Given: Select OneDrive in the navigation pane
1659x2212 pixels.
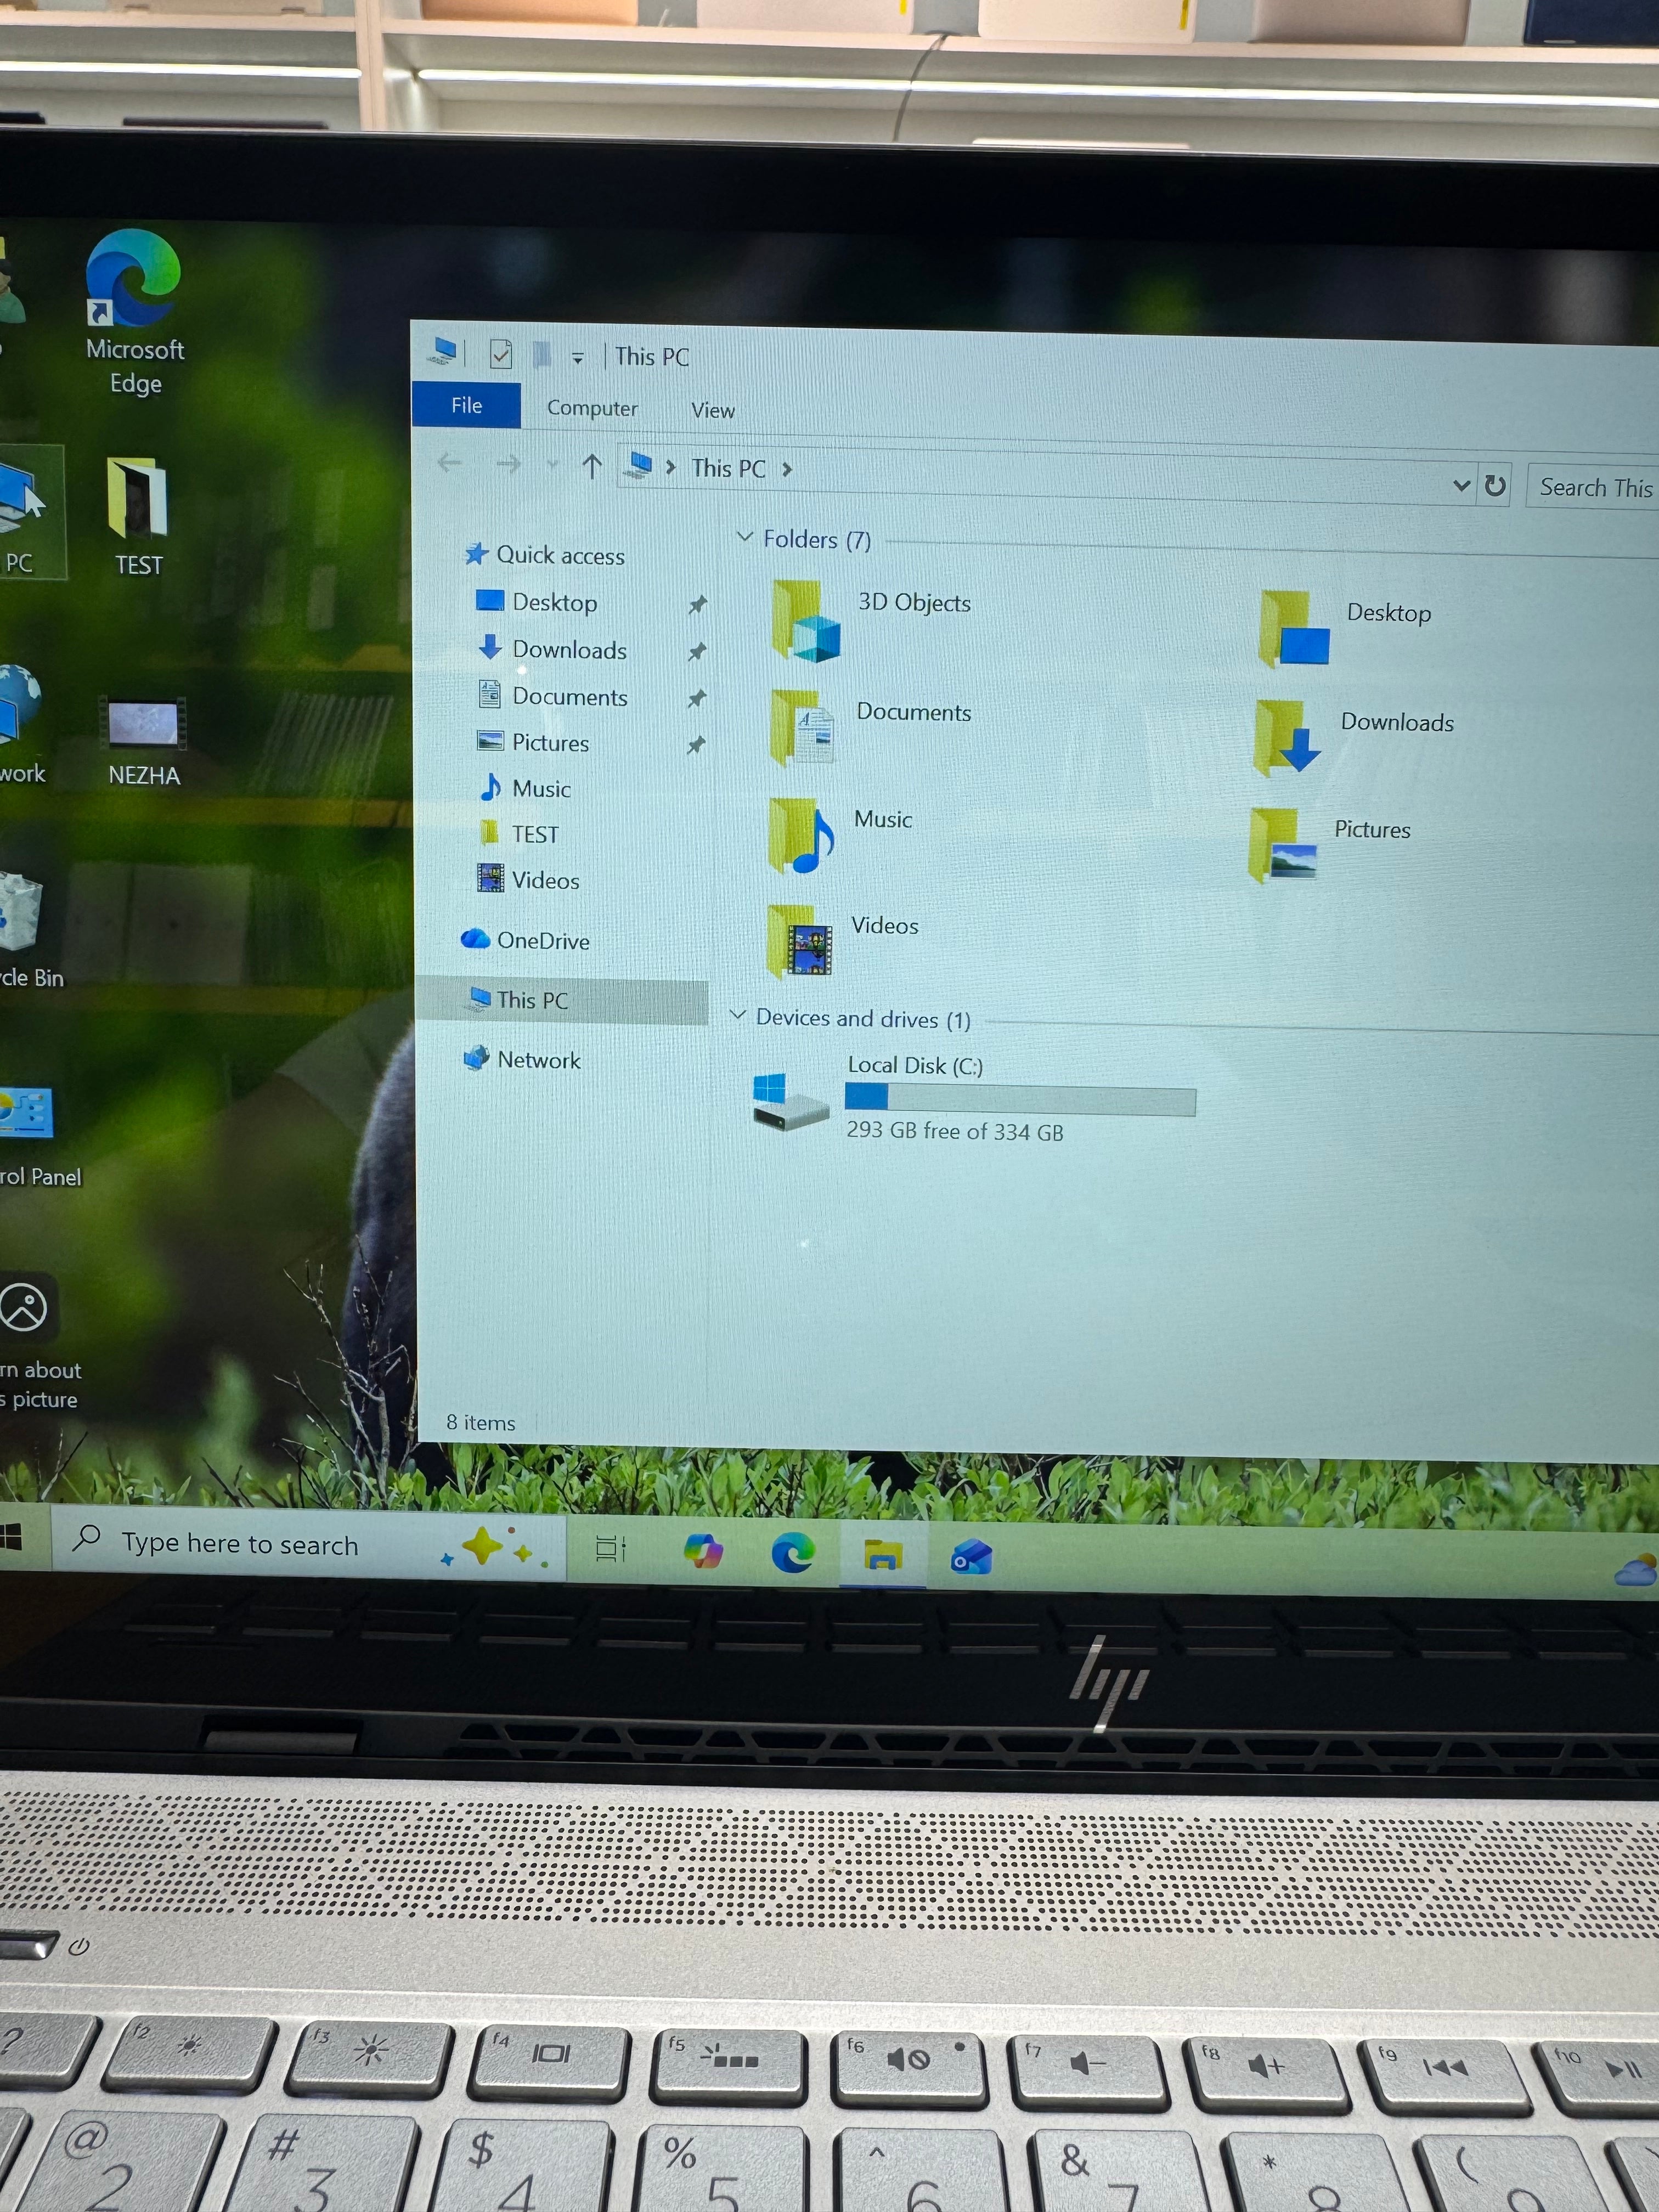Looking at the screenshot, I should click(525, 939).
